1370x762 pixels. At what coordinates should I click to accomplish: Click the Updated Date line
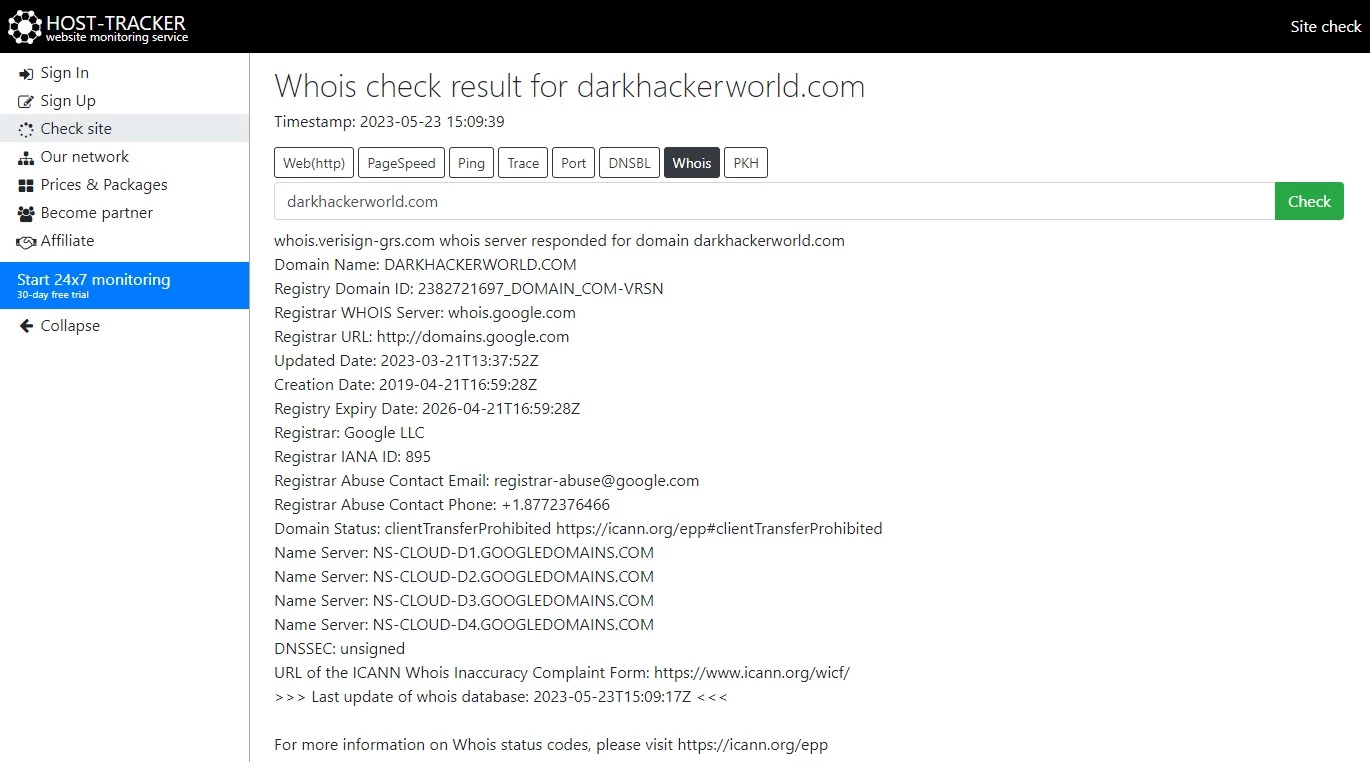[407, 361]
